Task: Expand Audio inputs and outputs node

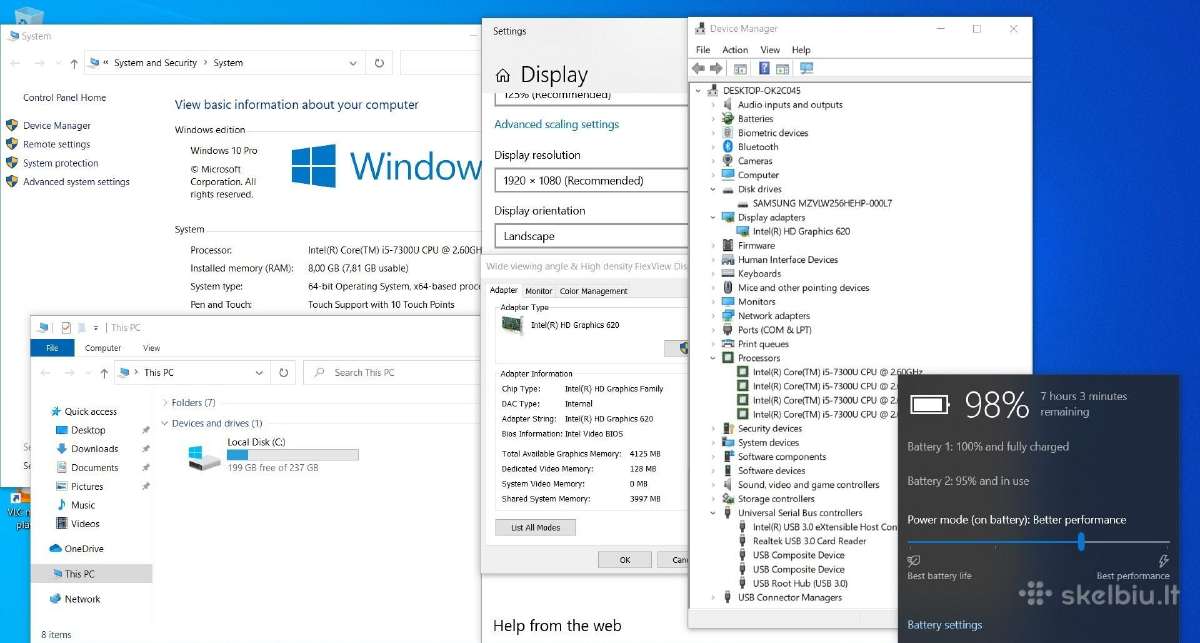Action: [x=713, y=105]
